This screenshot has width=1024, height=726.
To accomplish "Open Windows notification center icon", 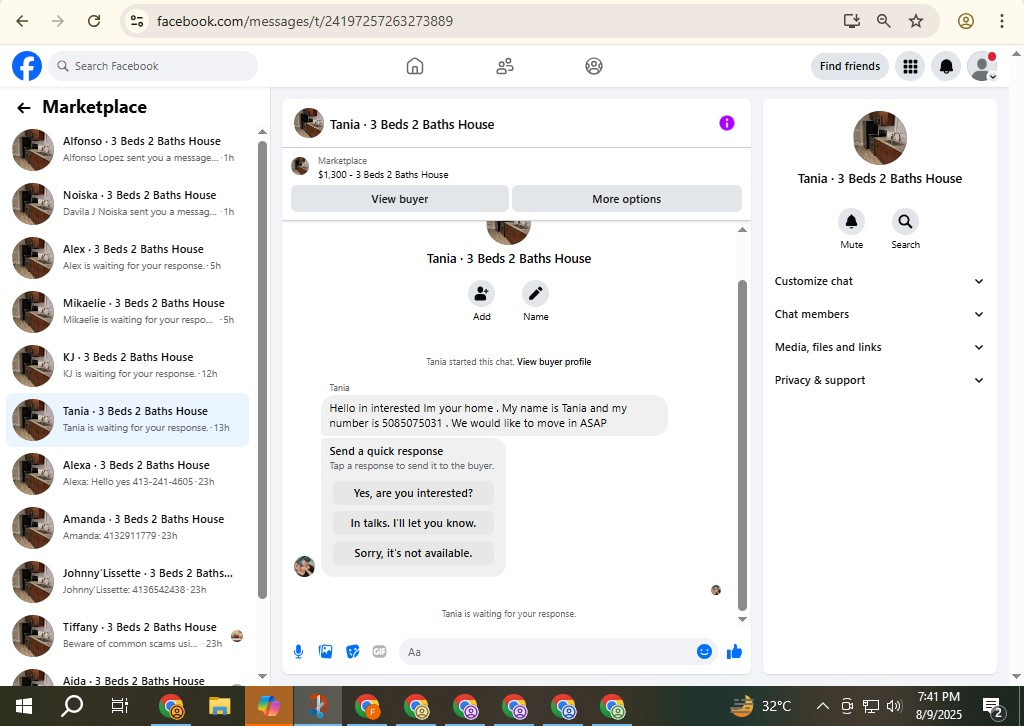I will tap(993, 706).
